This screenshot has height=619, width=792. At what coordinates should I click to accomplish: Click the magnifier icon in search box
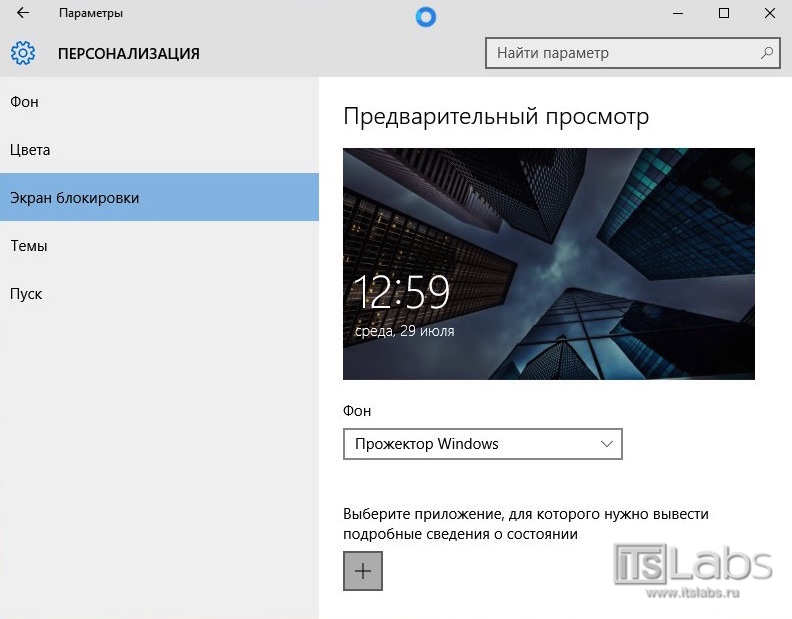(x=767, y=53)
